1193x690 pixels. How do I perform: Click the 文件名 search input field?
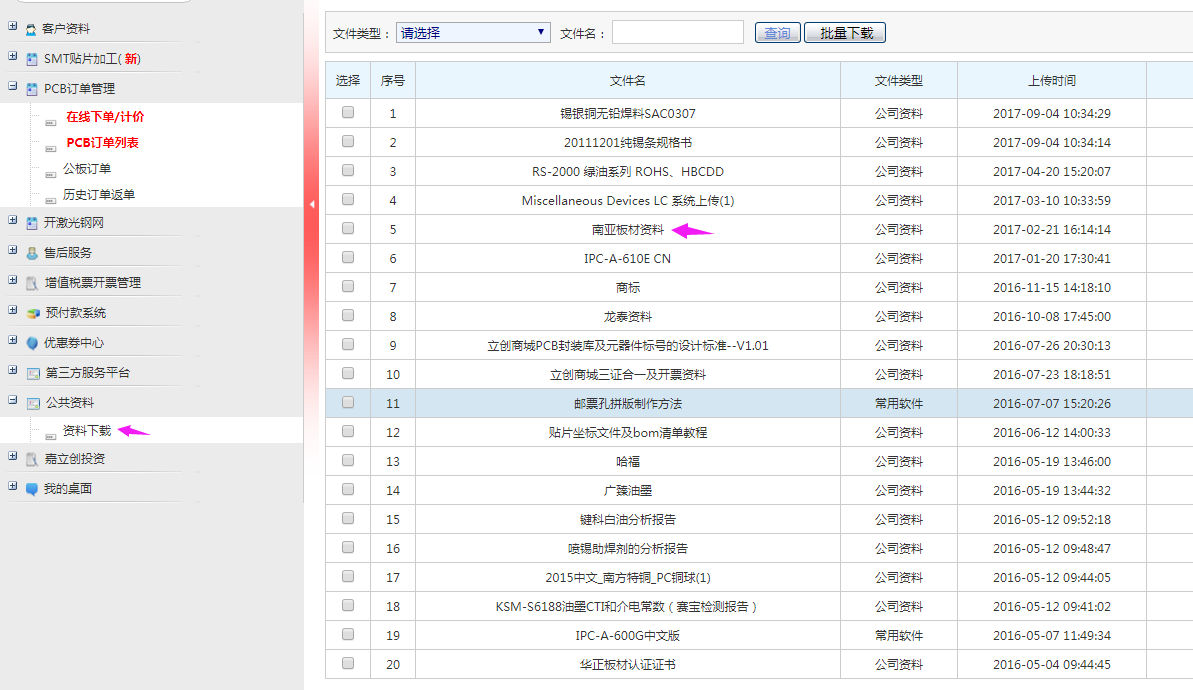pos(677,33)
